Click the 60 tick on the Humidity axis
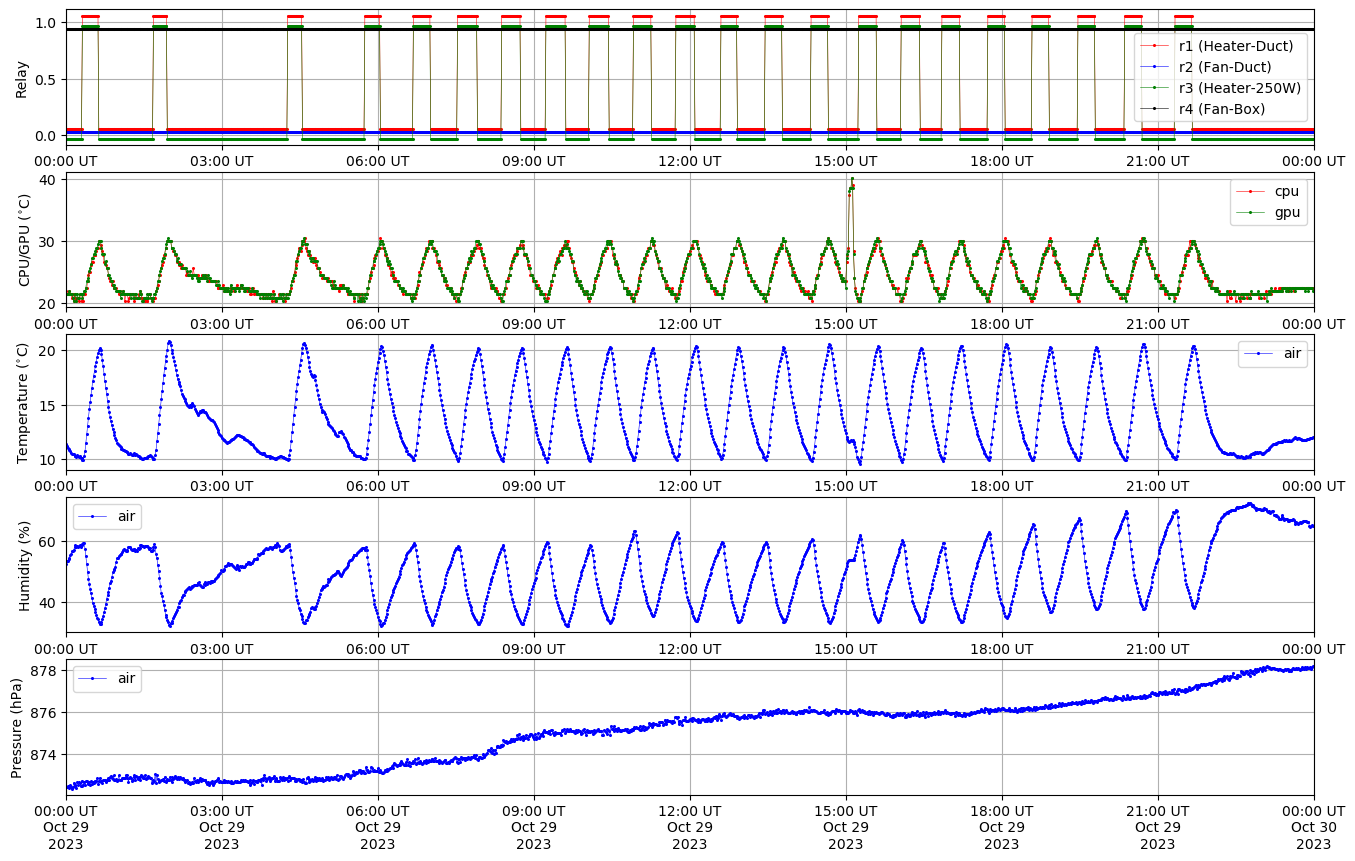The height and width of the screenshot is (861, 1355). tap(50, 541)
